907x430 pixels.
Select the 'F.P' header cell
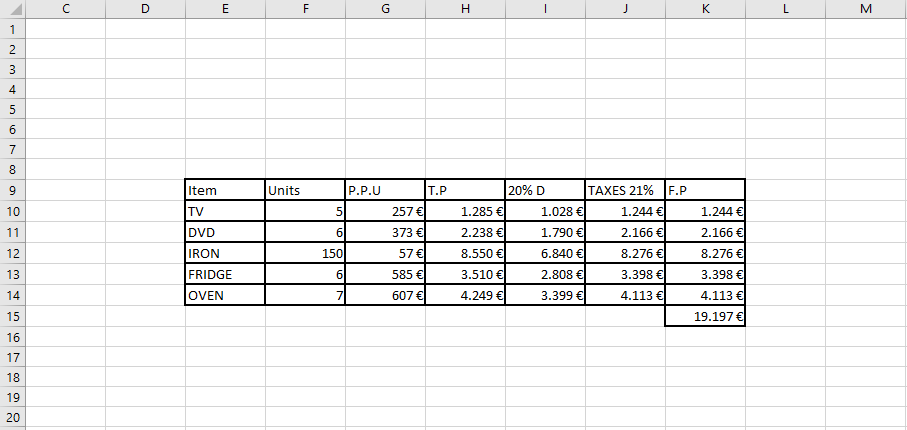[705, 190]
